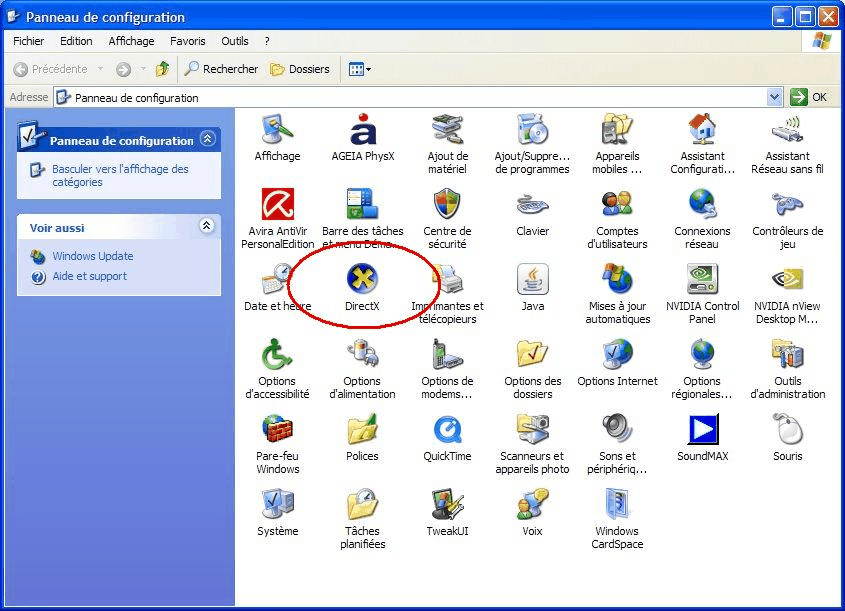
Task: Open Date et heure icon
Action: pos(278,279)
